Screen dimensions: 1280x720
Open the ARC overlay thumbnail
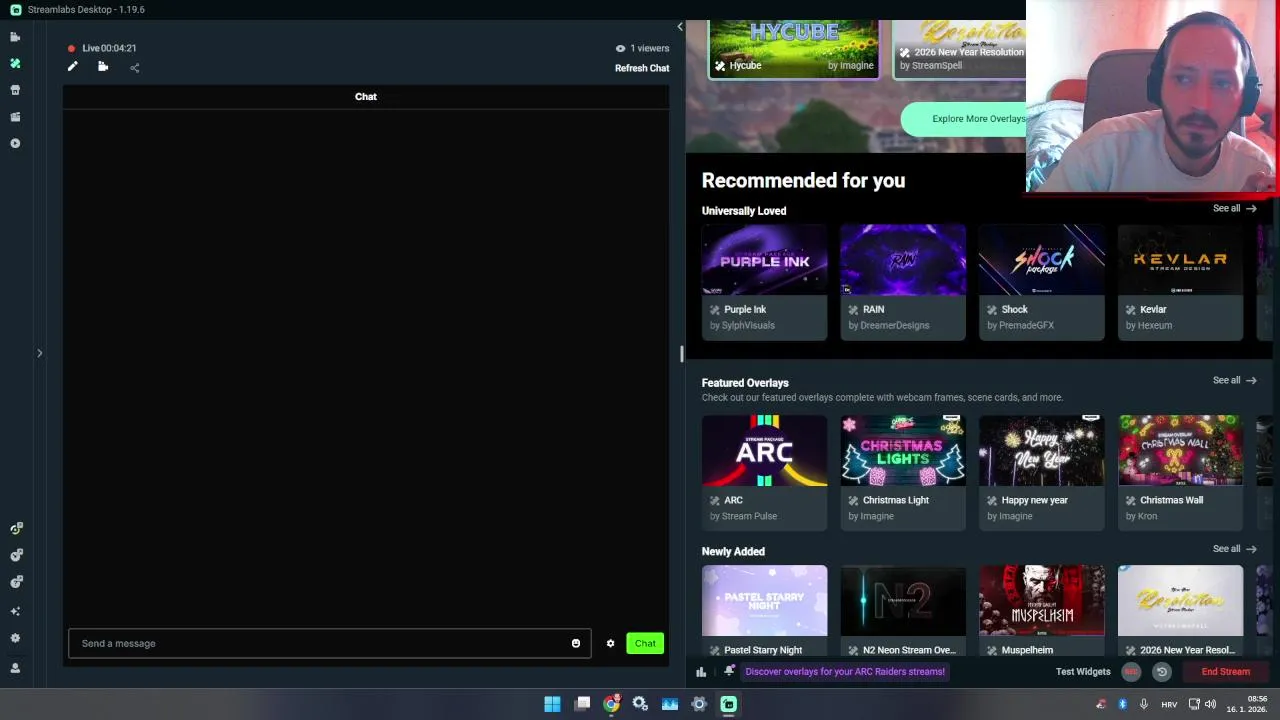(x=764, y=451)
